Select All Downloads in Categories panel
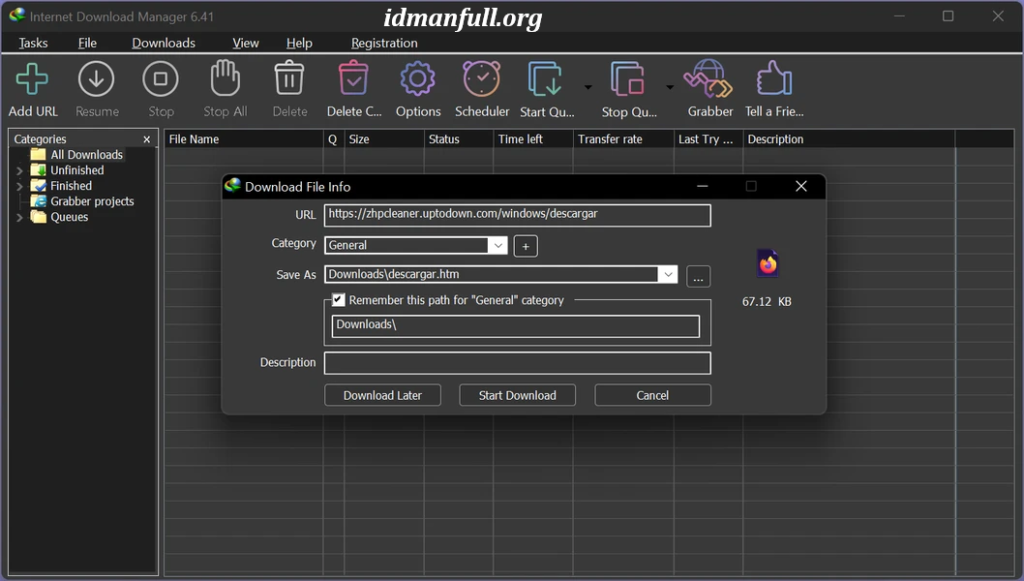1024x581 pixels. pyautogui.click(x=86, y=155)
